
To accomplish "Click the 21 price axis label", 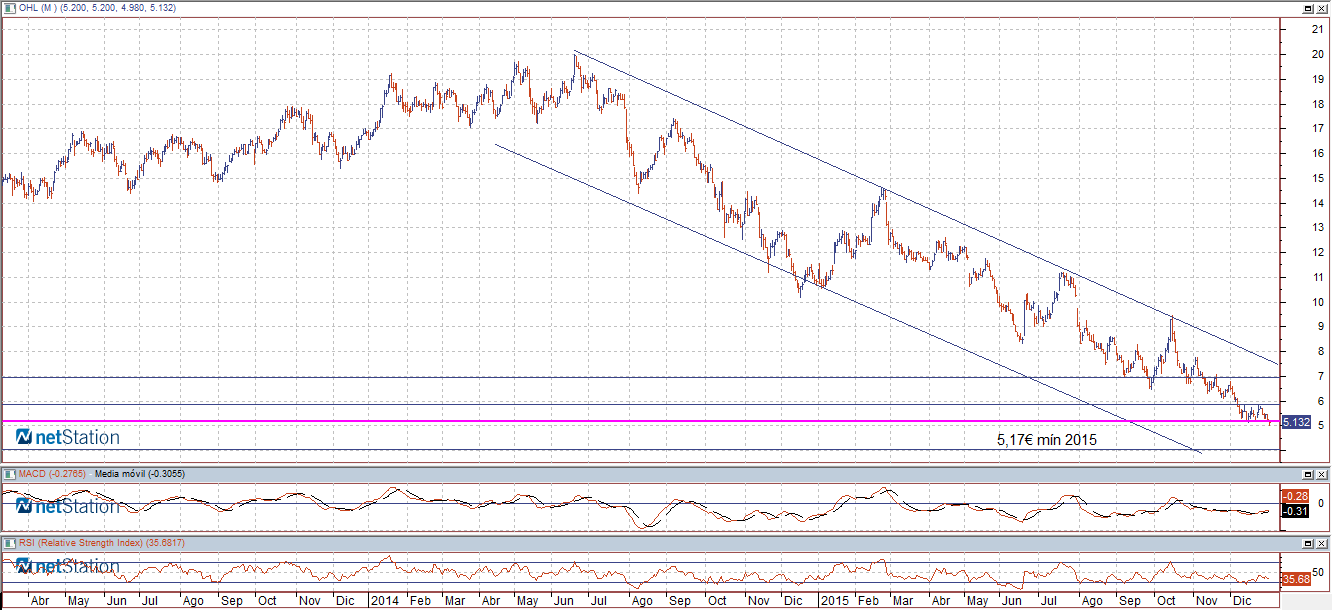I will tap(1290, 29).
